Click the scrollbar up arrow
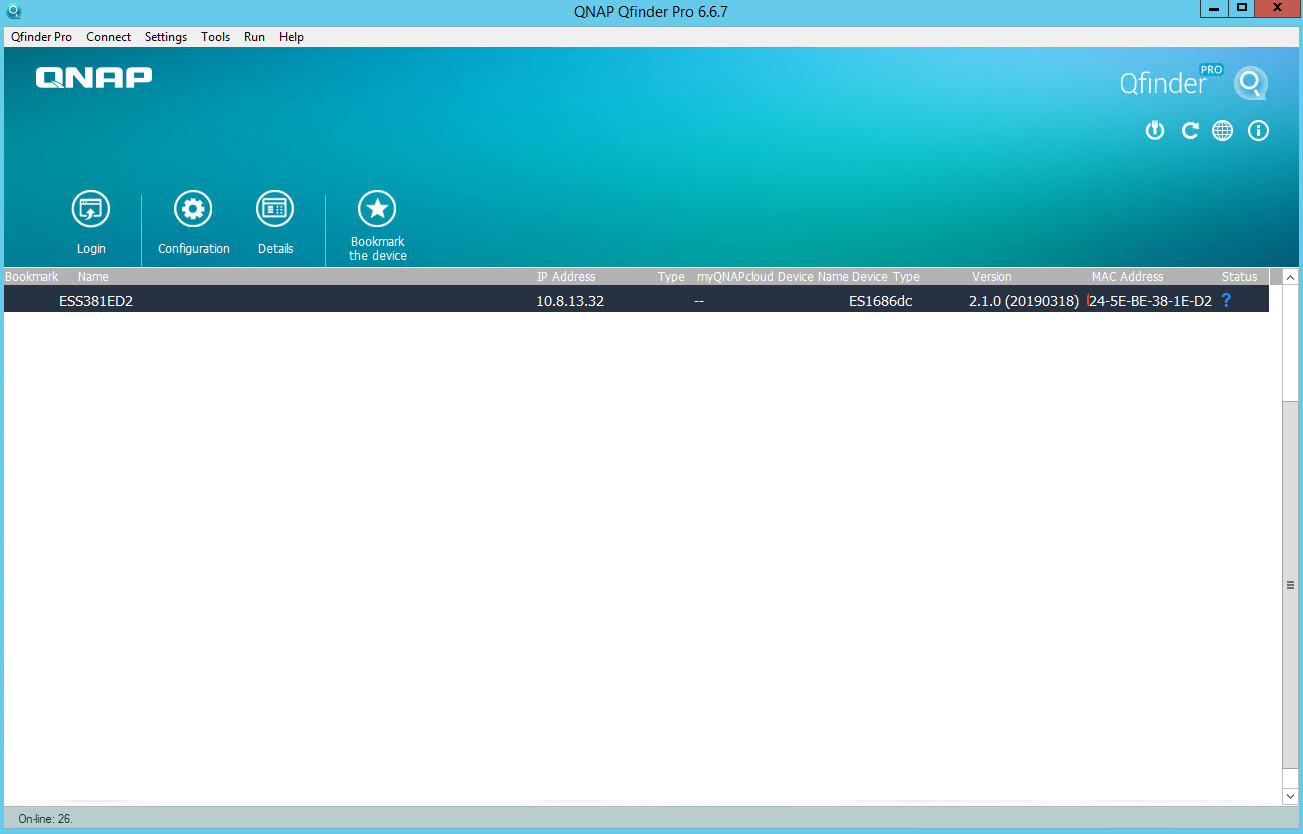This screenshot has height=834, width=1303. [1290, 277]
